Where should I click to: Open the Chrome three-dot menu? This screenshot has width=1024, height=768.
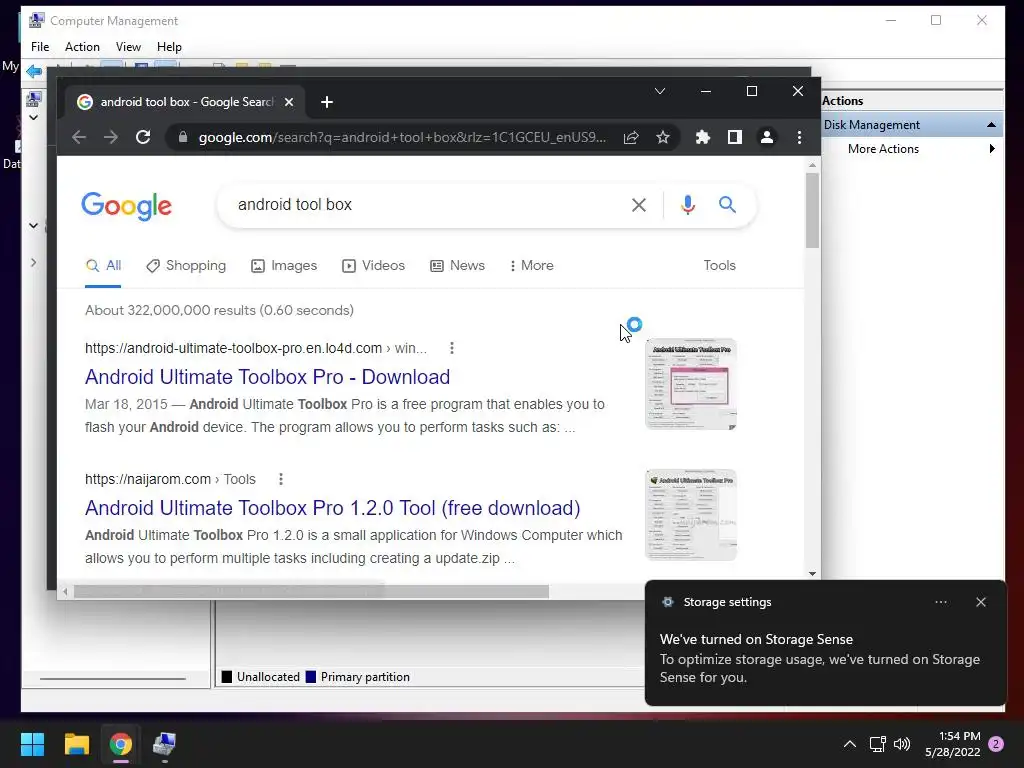799,137
